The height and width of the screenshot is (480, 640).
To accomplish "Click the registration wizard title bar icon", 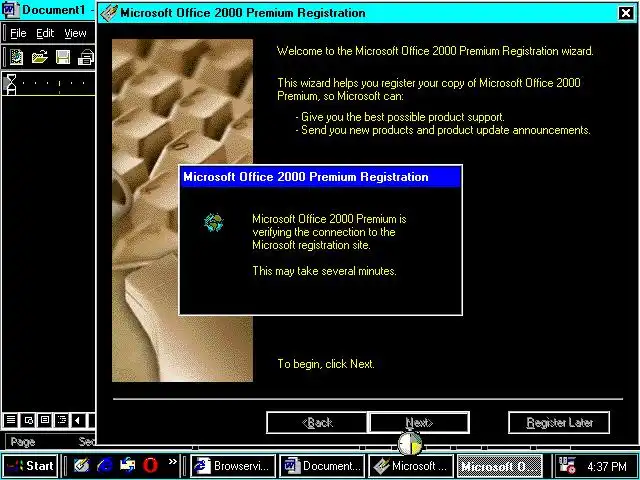I will click(109, 13).
